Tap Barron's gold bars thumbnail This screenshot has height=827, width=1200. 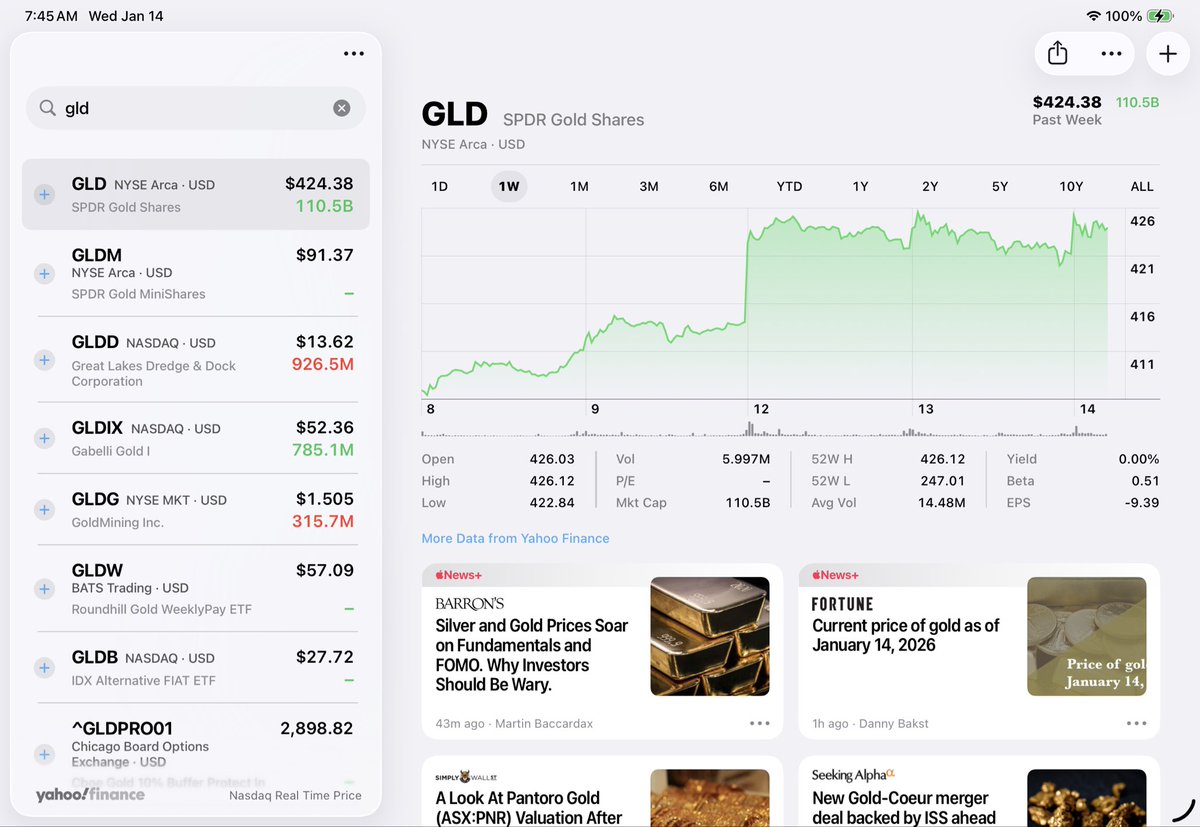(x=710, y=636)
